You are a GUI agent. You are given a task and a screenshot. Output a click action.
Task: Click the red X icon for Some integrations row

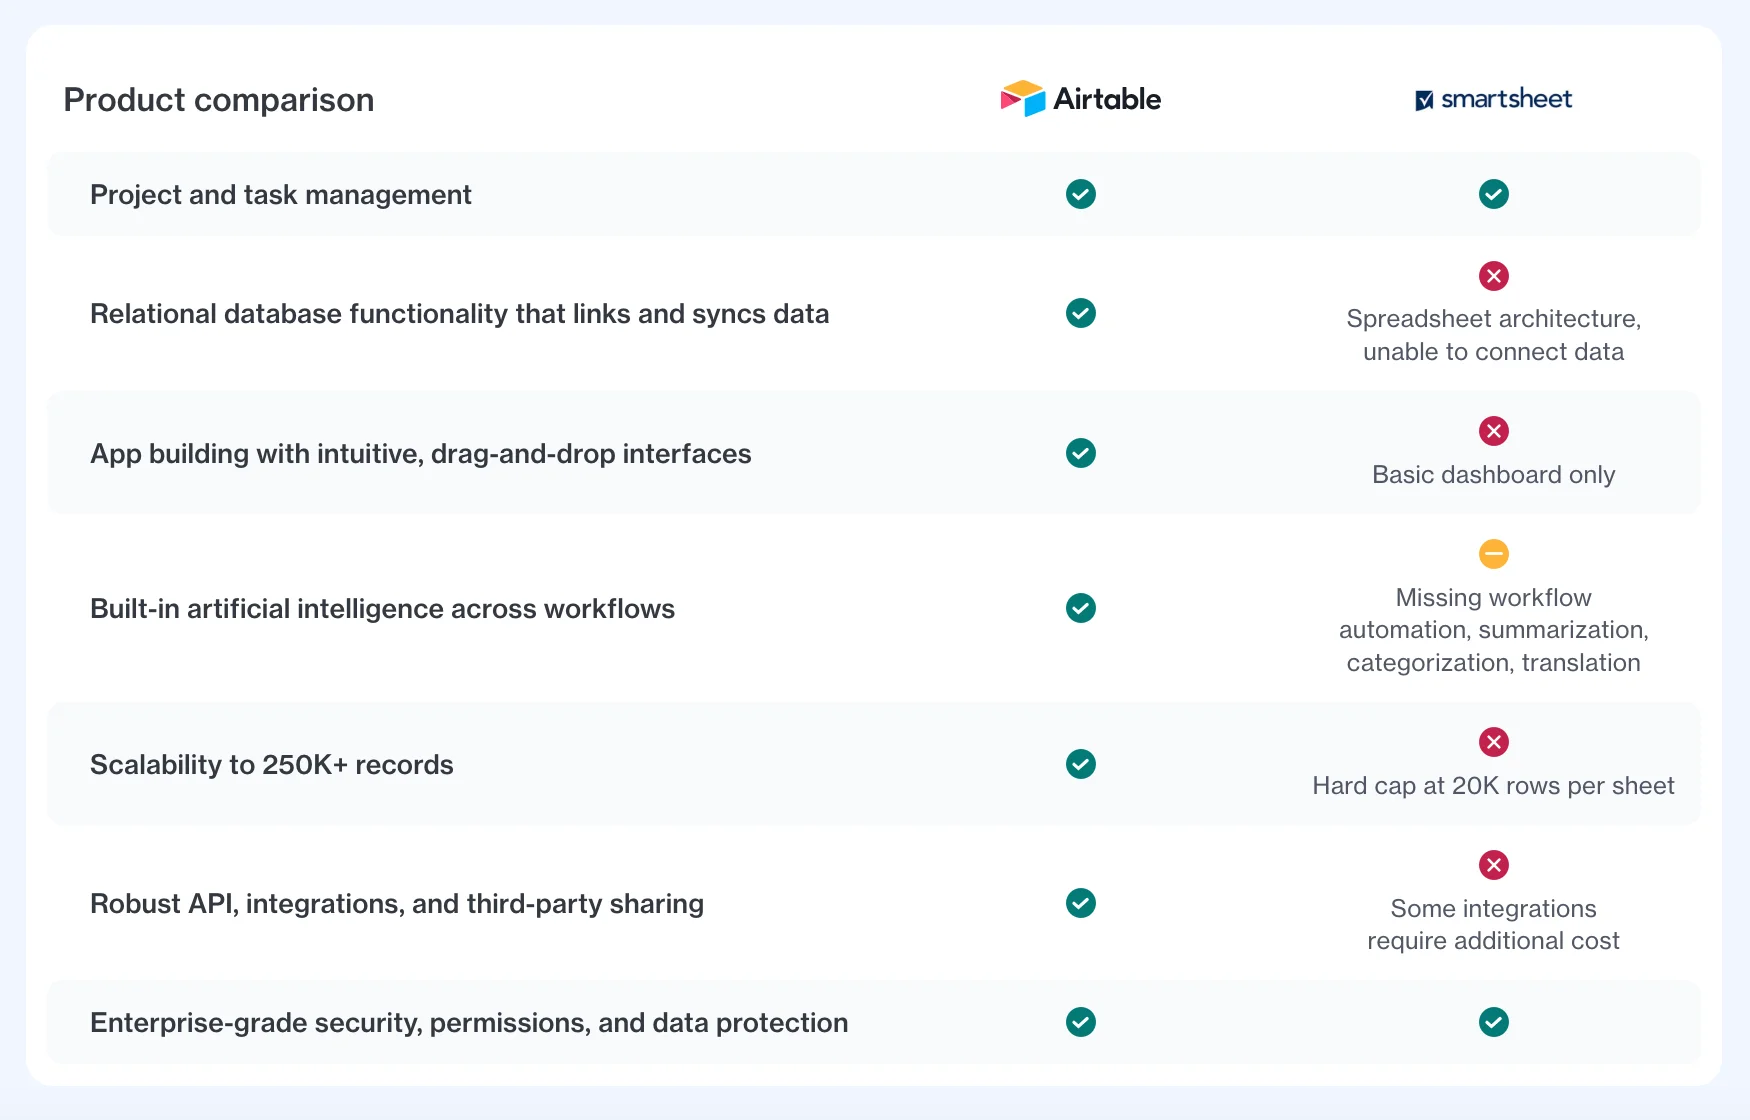[1494, 865]
